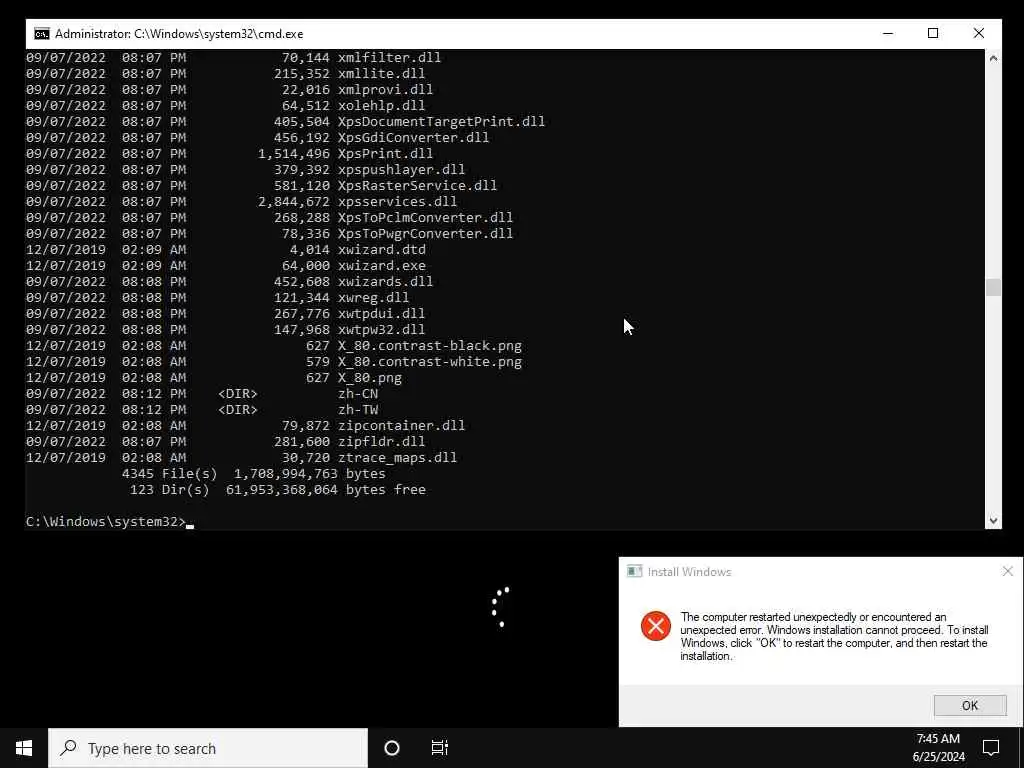Click scroll down arrow in cmd window
Image resolution: width=1024 pixels, height=768 pixels.
point(993,520)
